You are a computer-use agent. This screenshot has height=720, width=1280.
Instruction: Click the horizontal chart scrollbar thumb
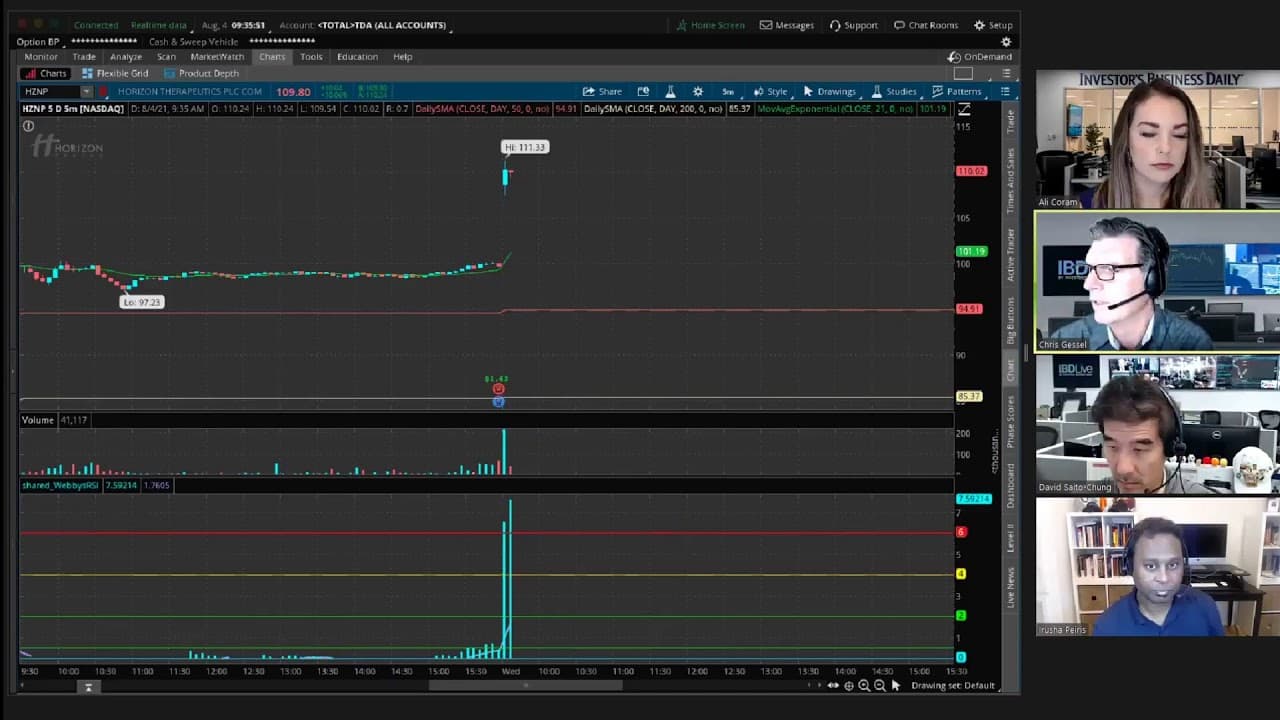coord(526,685)
